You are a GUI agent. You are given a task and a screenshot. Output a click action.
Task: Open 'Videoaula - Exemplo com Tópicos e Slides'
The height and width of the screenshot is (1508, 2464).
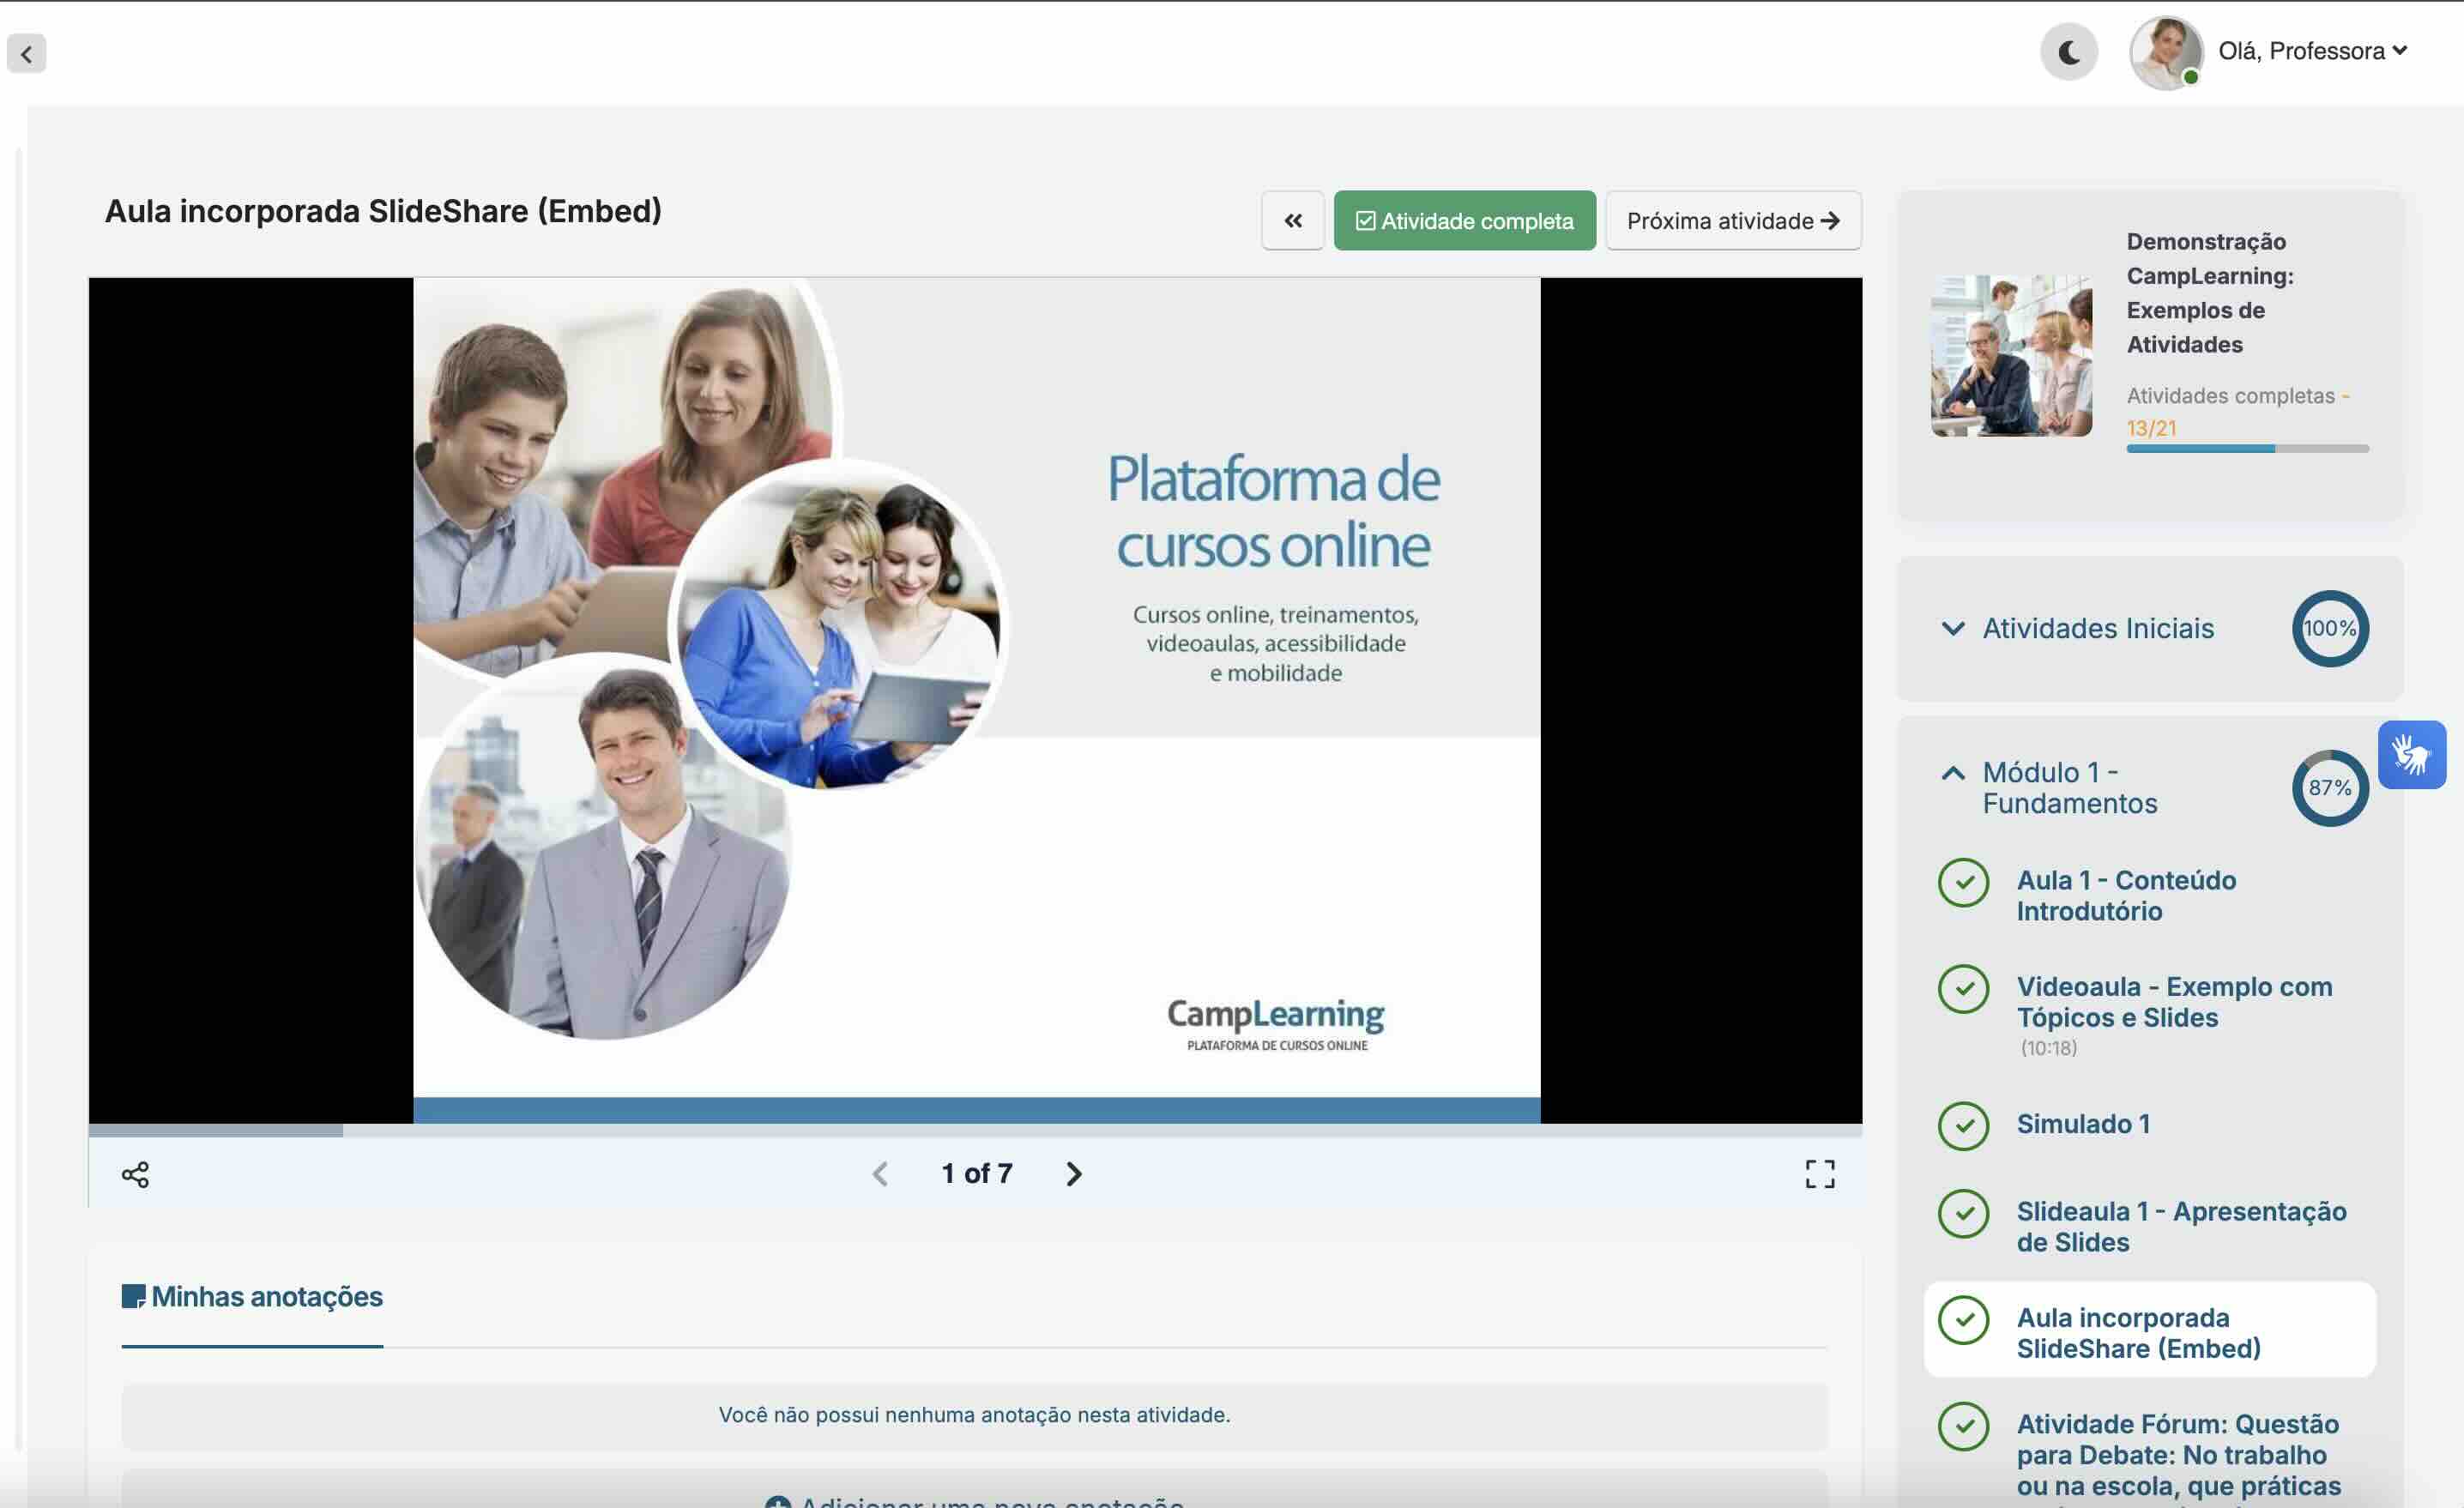[2174, 1002]
